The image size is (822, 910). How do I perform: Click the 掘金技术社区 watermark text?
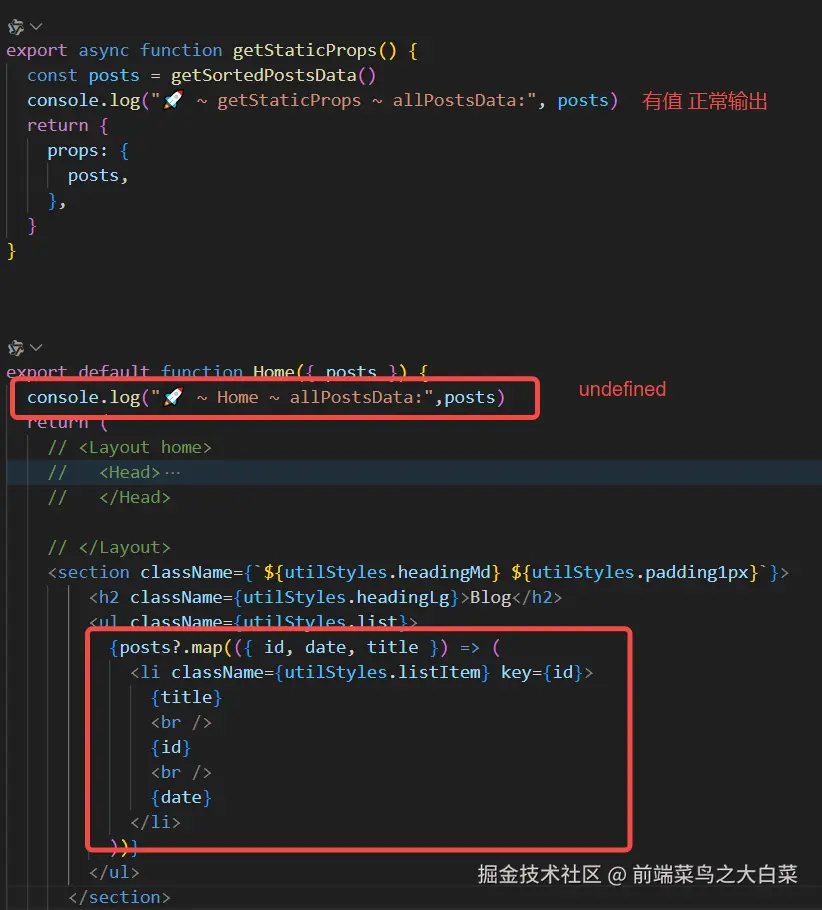point(539,875)
